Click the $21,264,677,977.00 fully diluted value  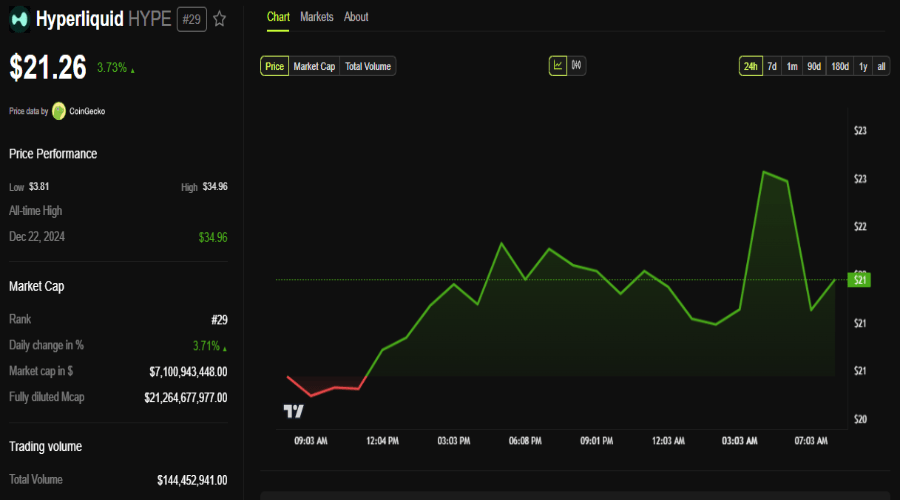(186, 397)
